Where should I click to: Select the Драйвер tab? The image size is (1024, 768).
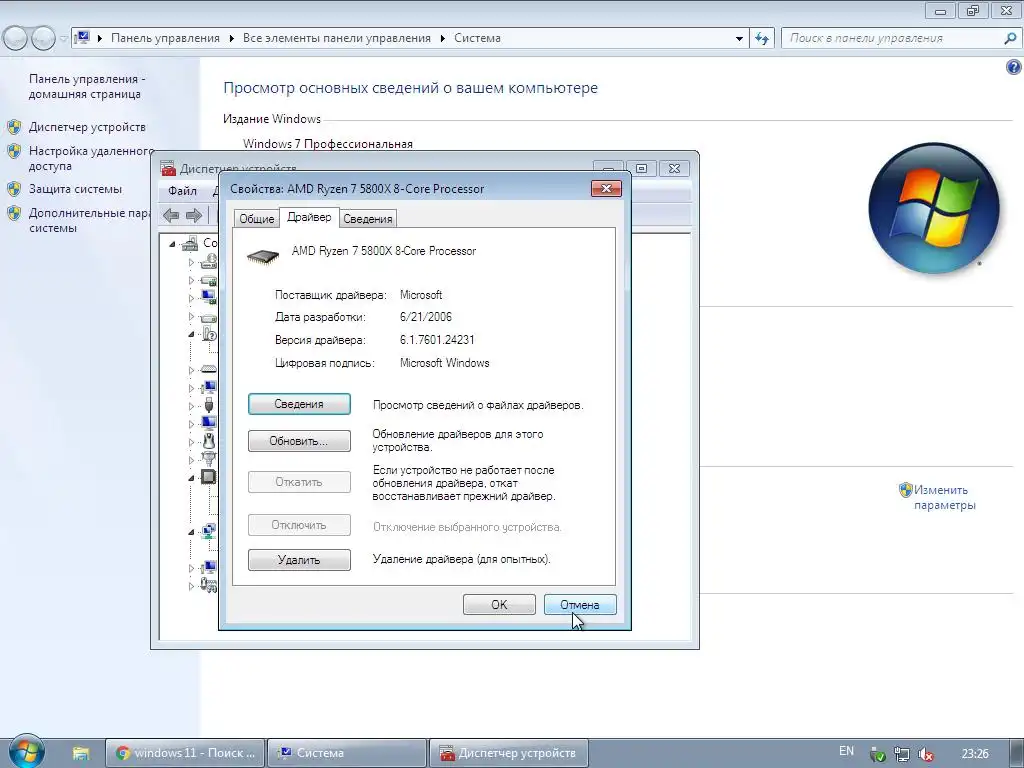click(x=309, y=217)
